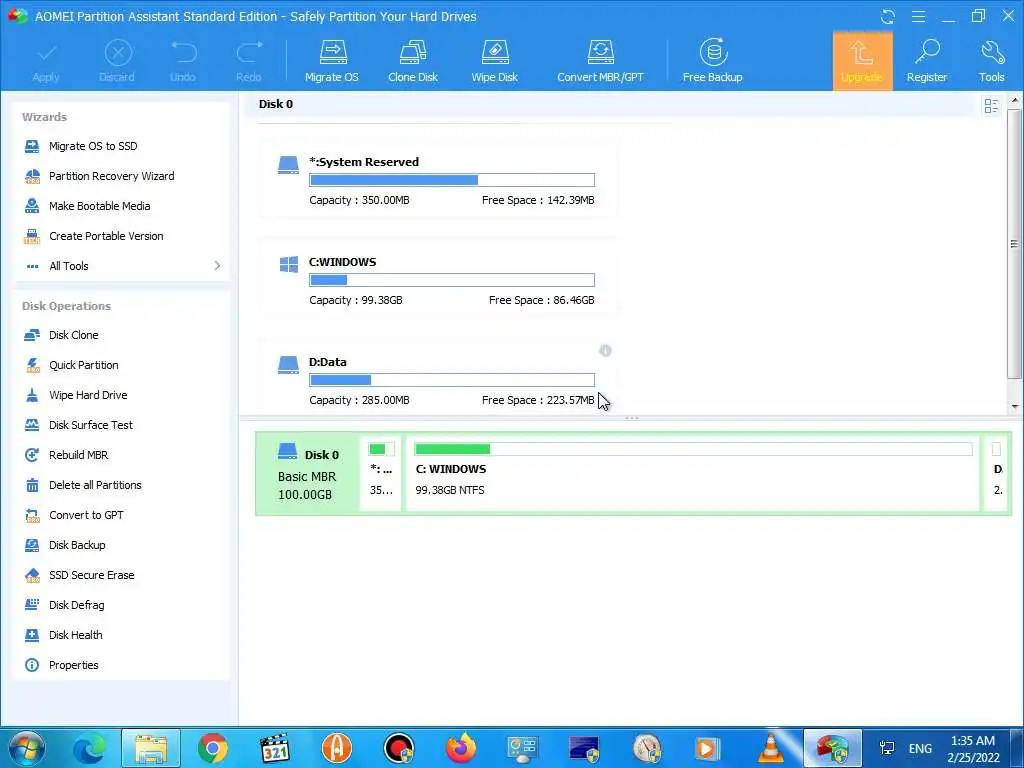1024x768 pixels.
Task: Click the D: partition block in the disk map
Action: 996,473
